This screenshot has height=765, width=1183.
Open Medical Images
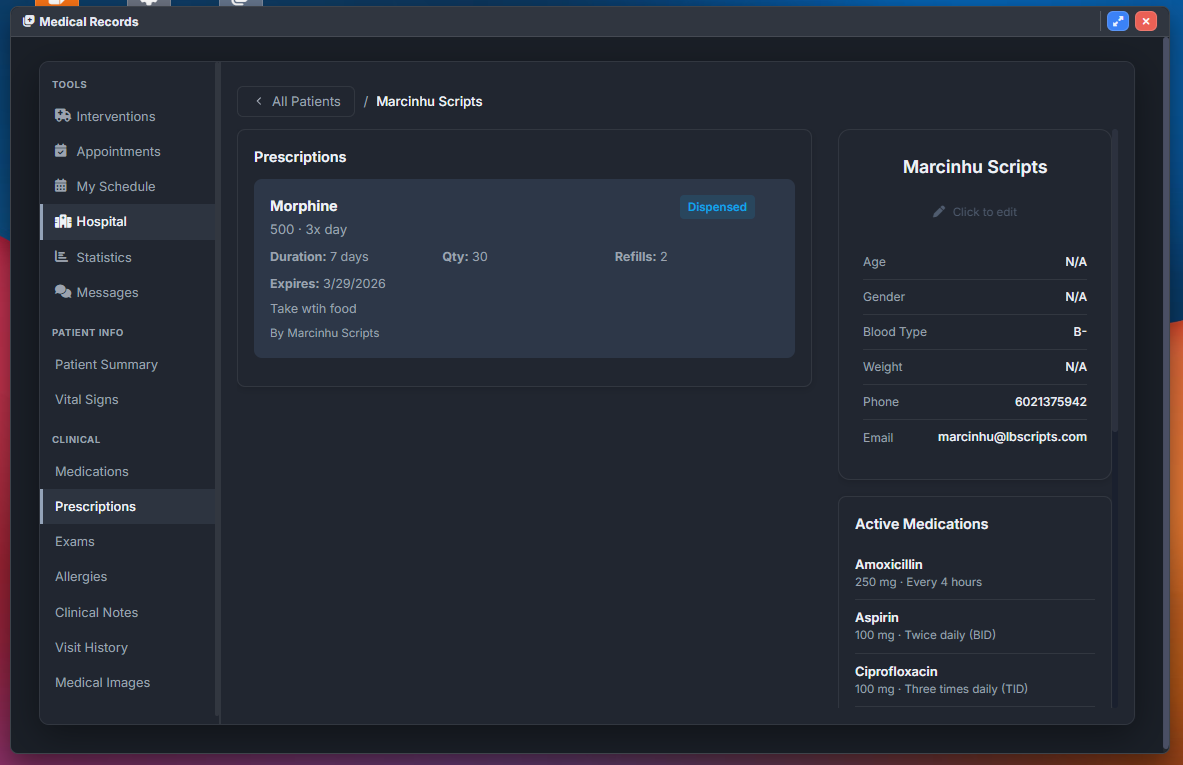click(128, 682)
